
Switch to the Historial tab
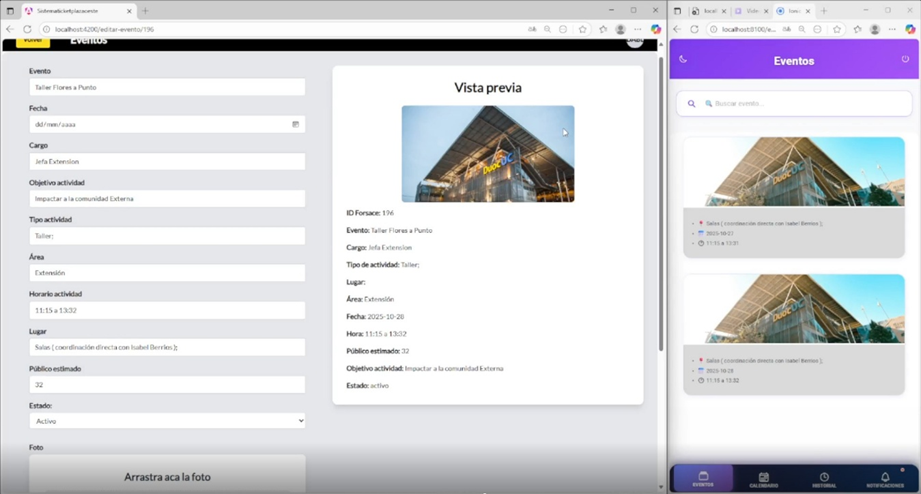[x=823, y=479]
